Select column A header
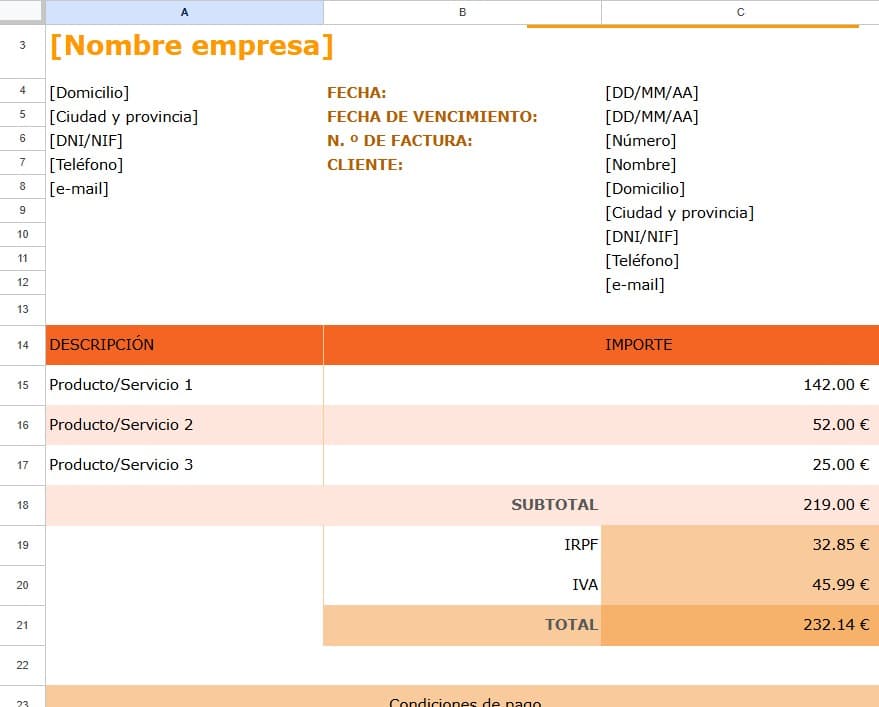This screenshot has width=879, height=707. pos(184,12)
